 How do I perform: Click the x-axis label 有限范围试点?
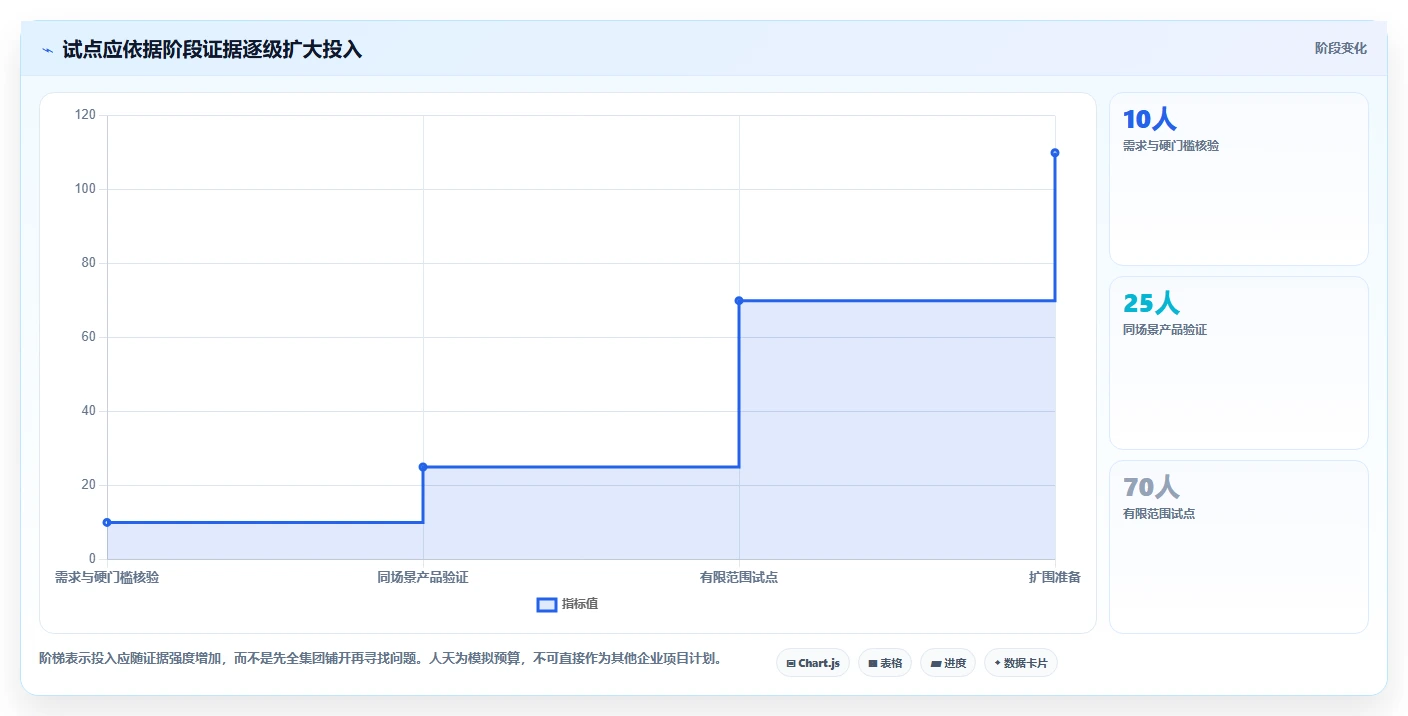click(739, 577)
